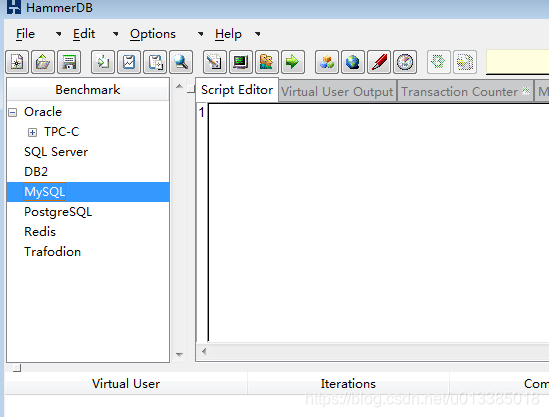
Task: Click the dropdown arrow beside Options
Action: coord(201,34)
